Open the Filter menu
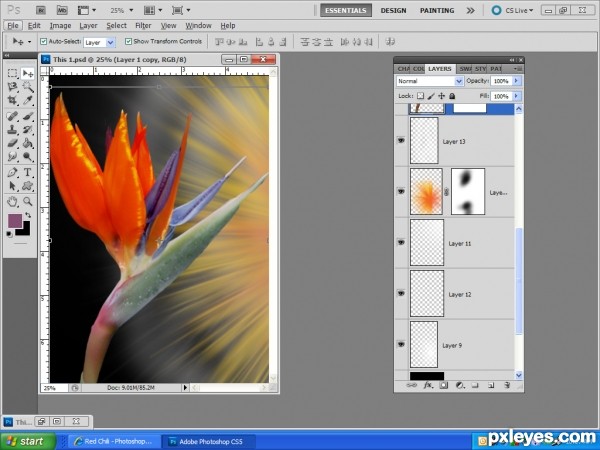 point(143,26)
